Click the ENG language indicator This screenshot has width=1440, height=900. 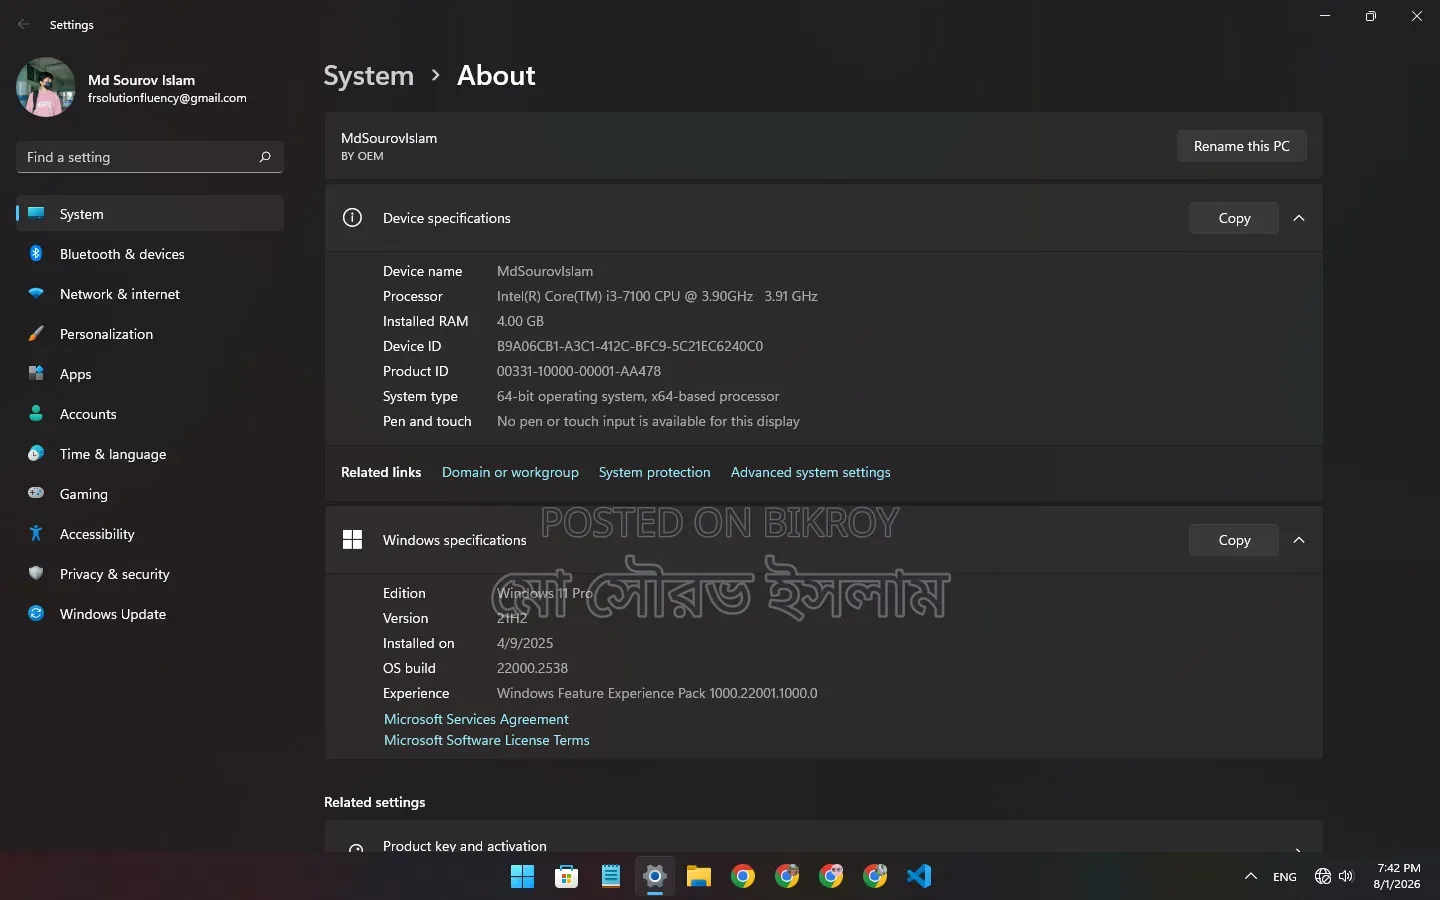coord(1285,877)
